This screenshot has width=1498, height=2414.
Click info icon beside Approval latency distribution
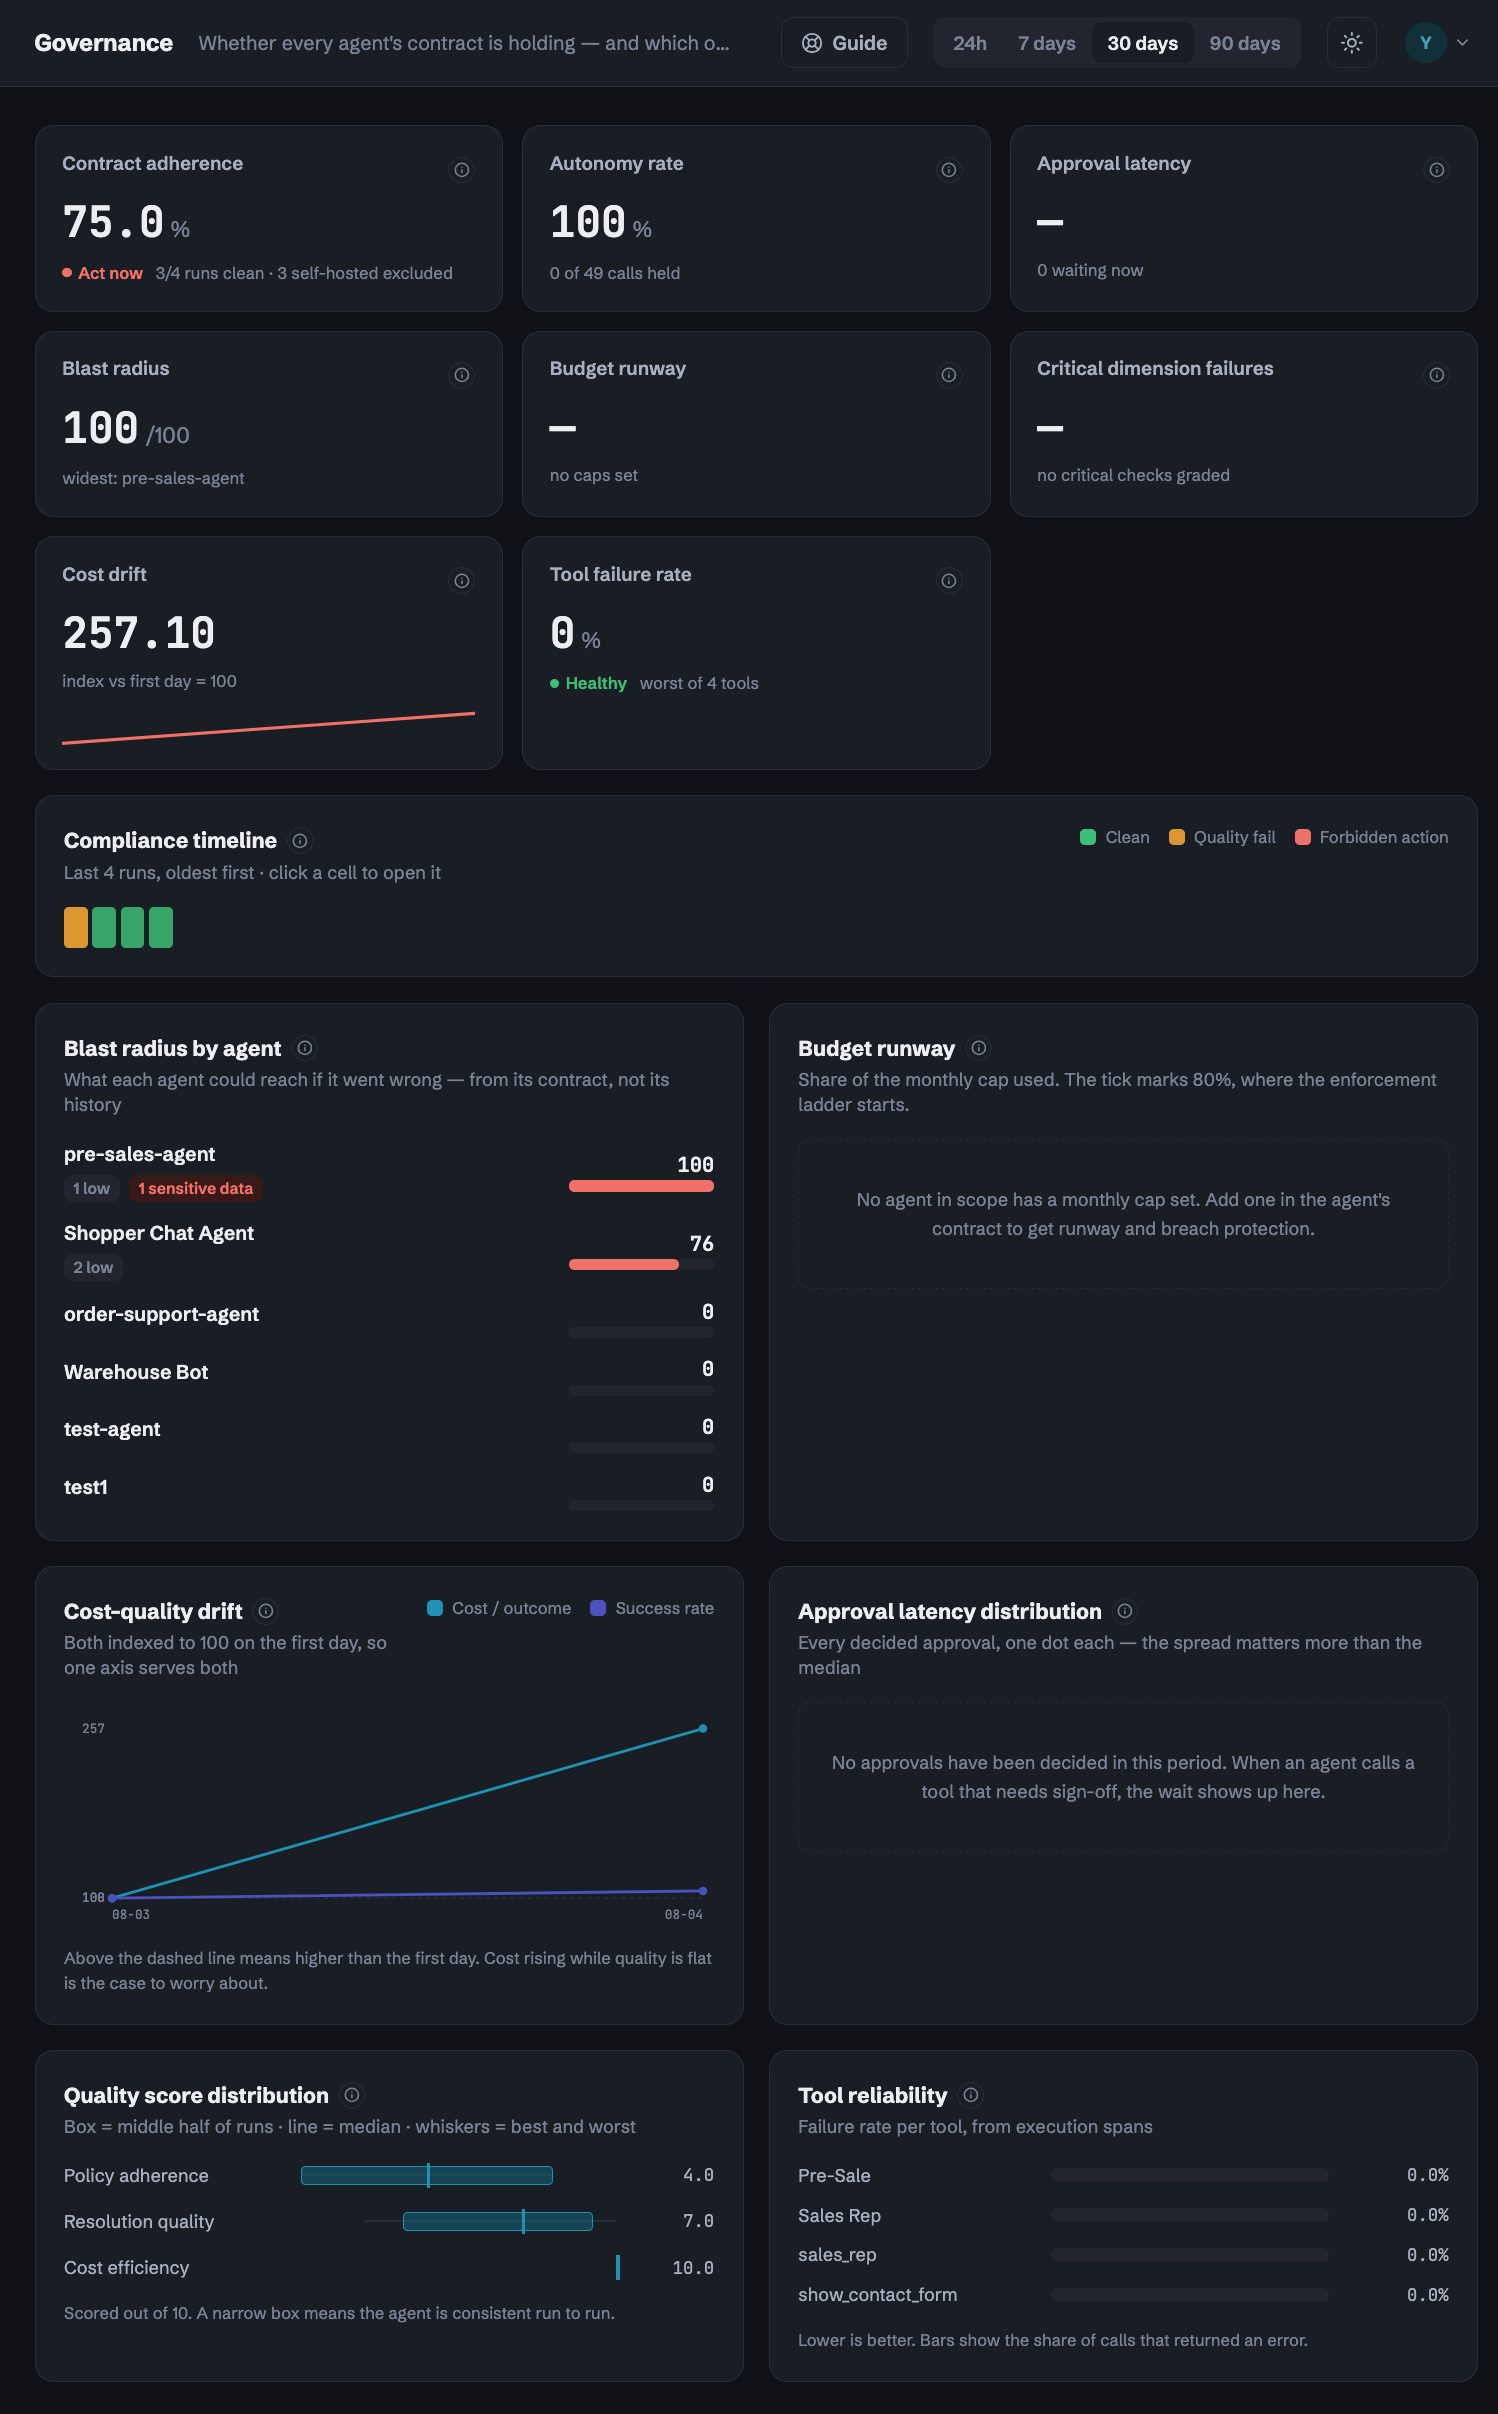[1125, 1611]
